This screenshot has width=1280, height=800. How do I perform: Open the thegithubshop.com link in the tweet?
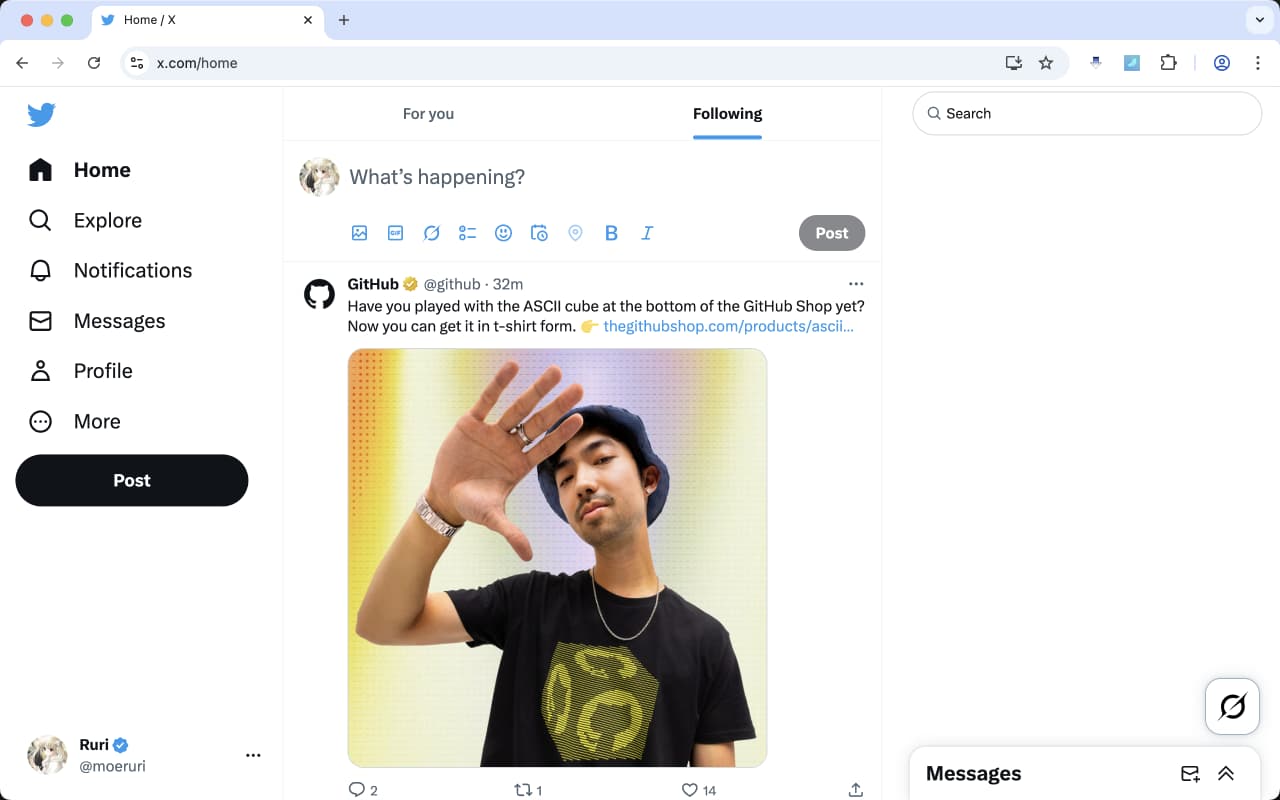[x=727, y=326]
